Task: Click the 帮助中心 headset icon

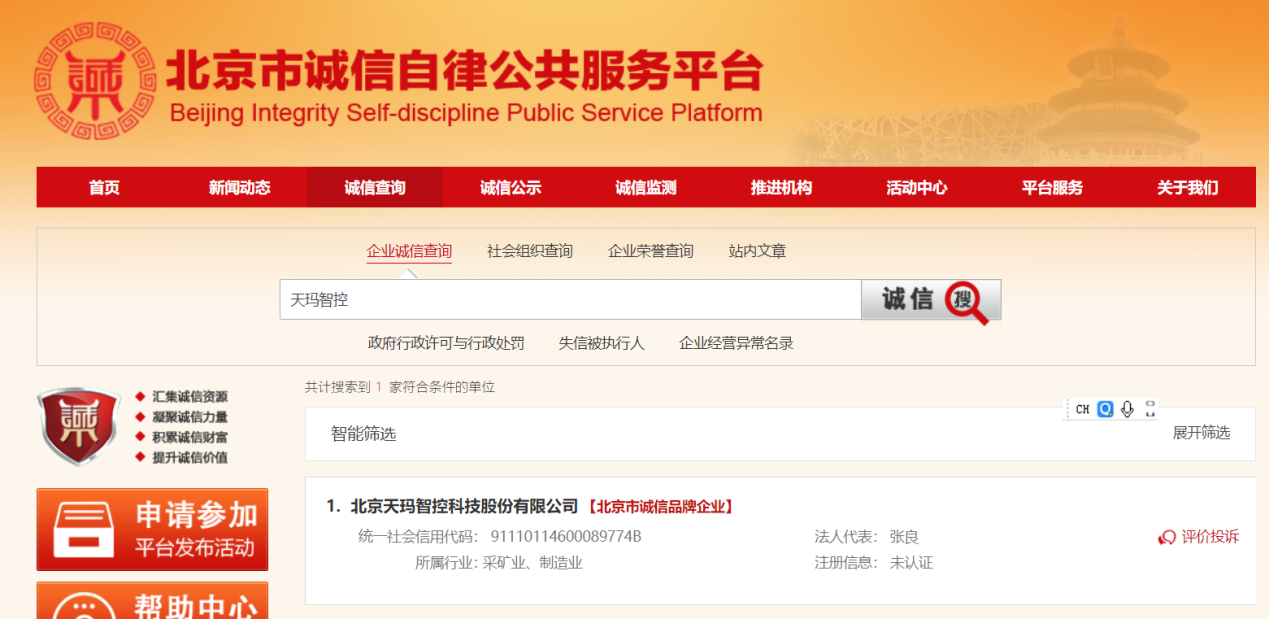Action: click(x=85, y=608)
